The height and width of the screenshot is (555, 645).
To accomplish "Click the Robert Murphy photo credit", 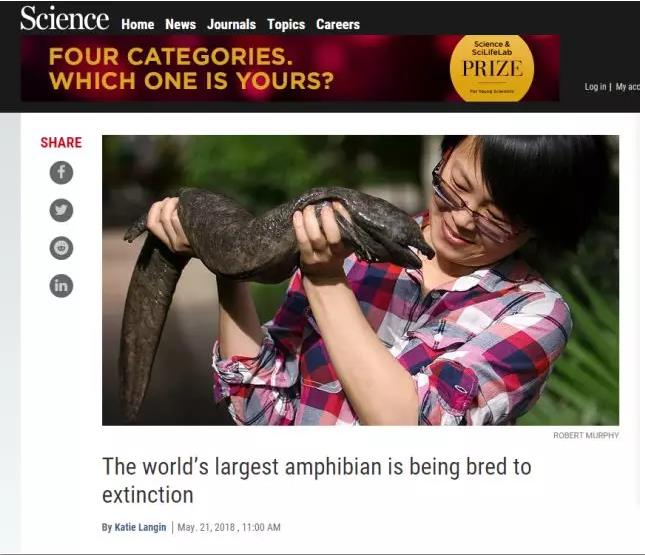I will click(x=586, y=435).
